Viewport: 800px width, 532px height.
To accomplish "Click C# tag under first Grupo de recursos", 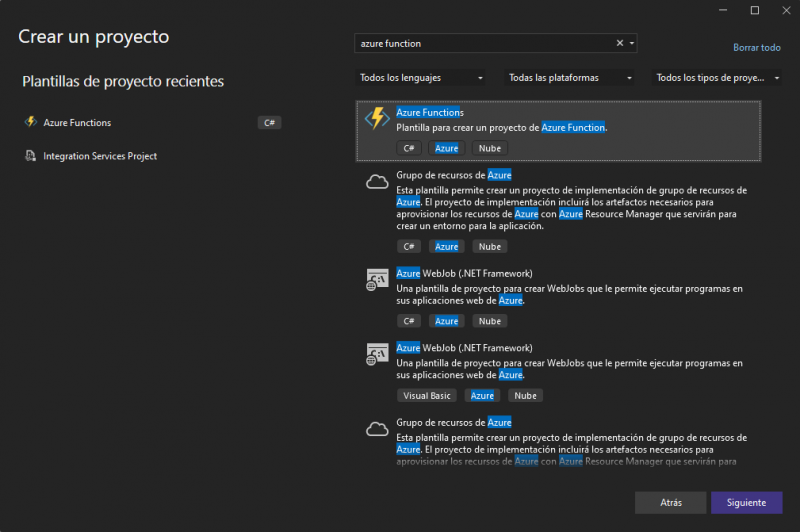I will click(409, 246).
